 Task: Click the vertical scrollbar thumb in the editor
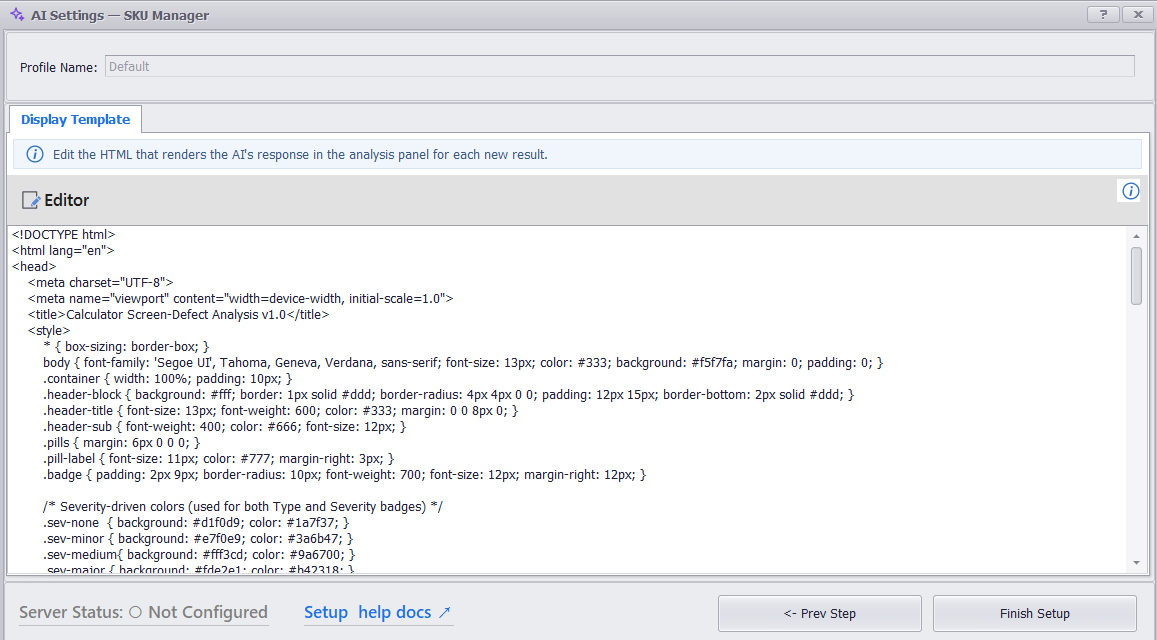pos(1136,275)
